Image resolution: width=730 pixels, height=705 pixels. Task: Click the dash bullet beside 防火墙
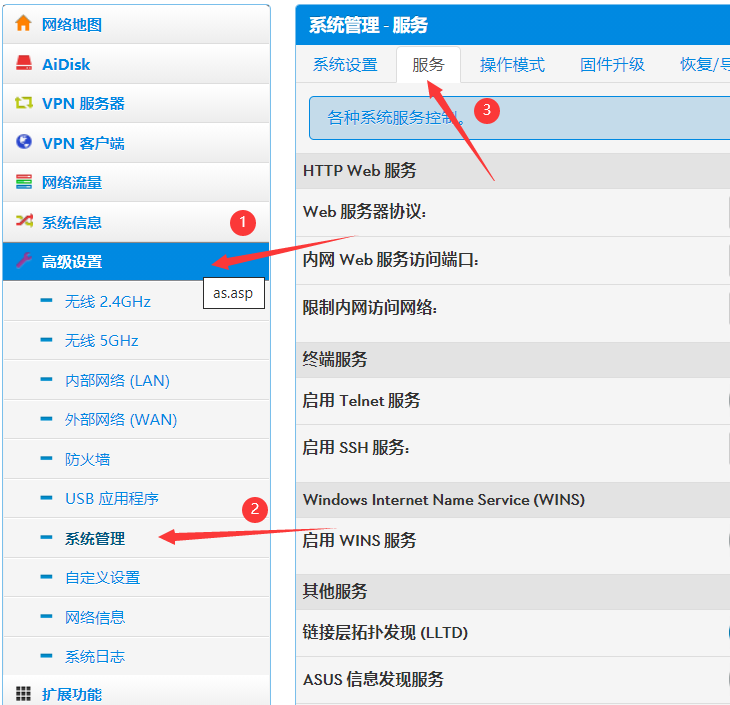47,458
